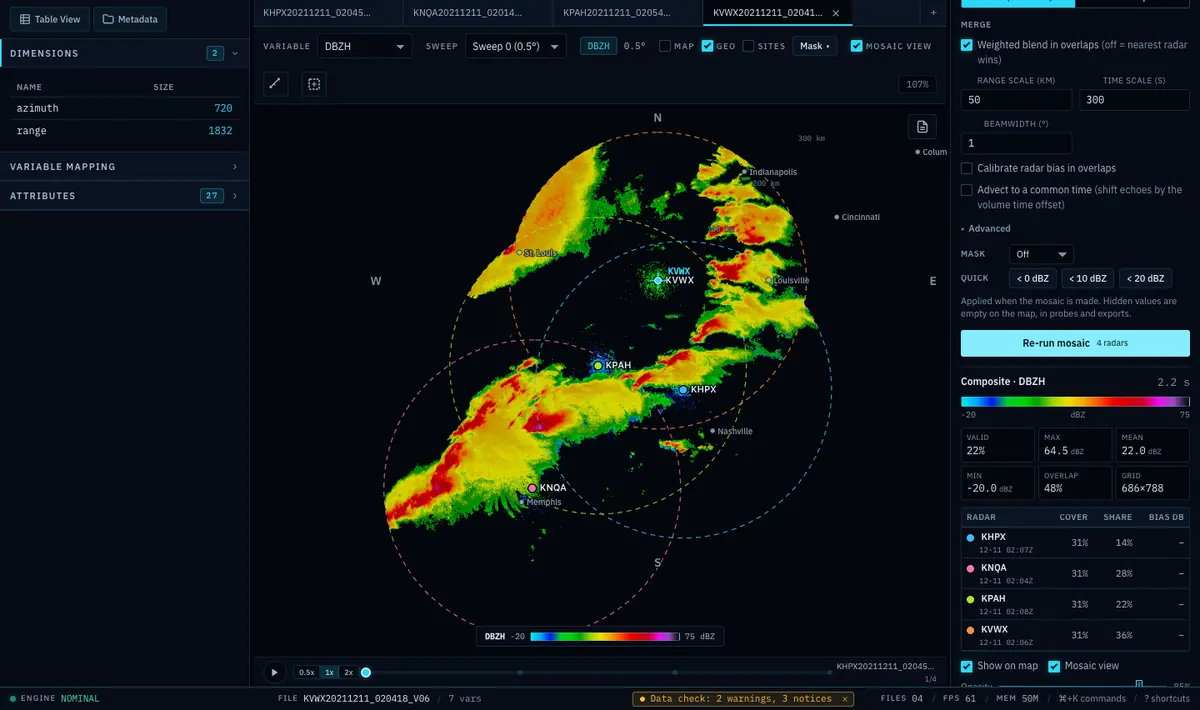Enable the SITES checkbox
Viewport: 1200px width, 710px height.
point(748,46)
